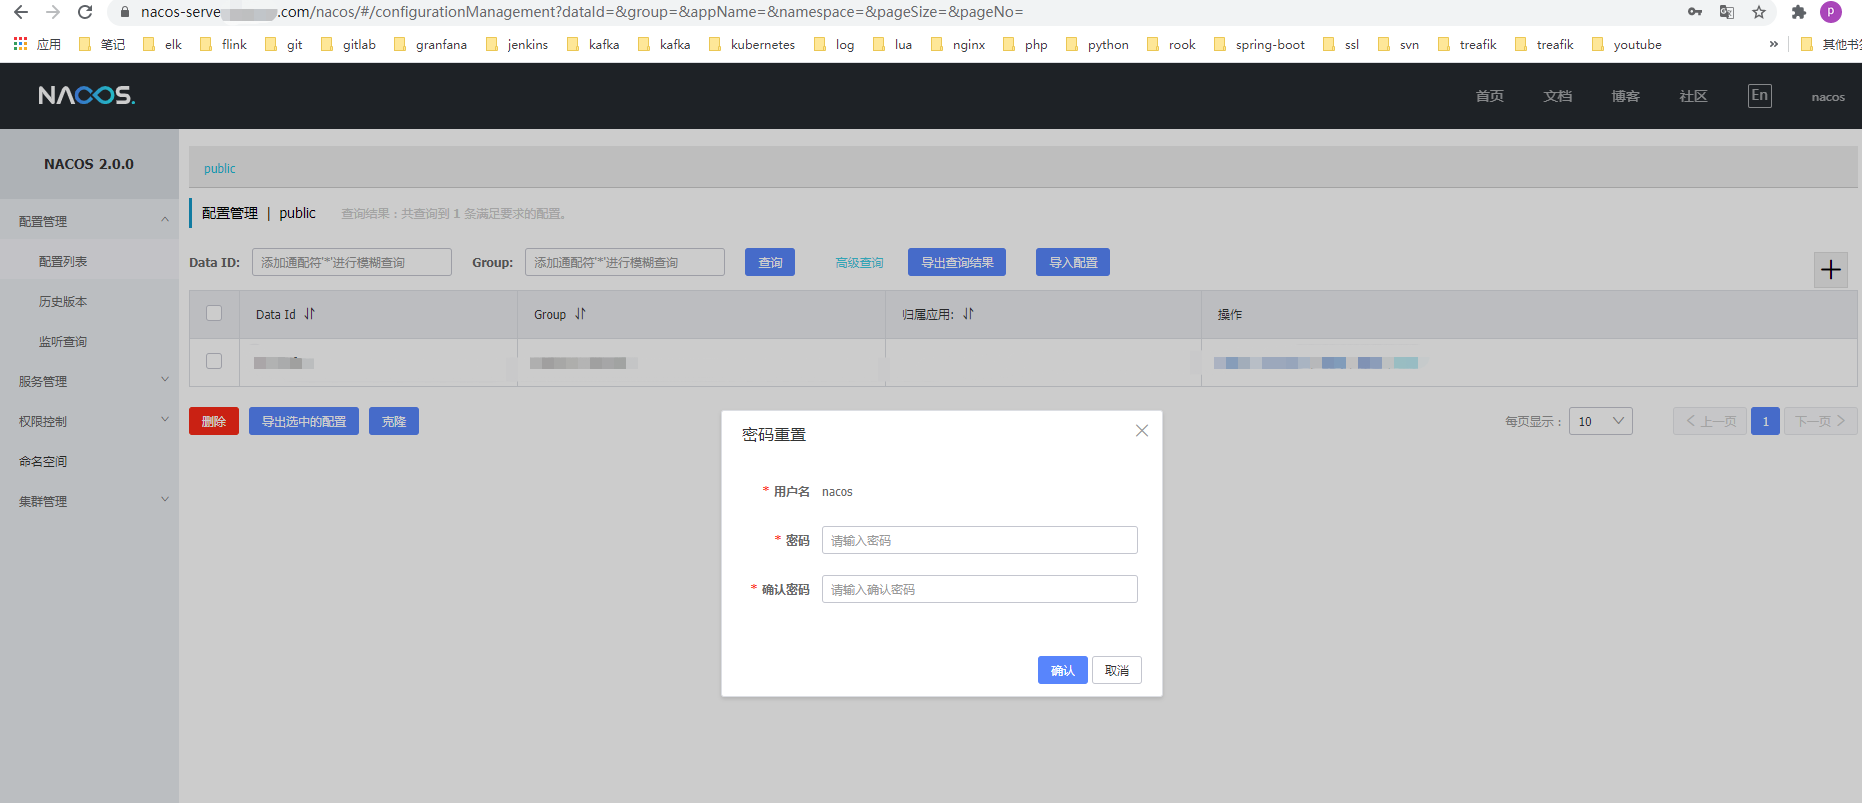
Task: Collapse the 配置管理 sidebar section
Action: 89,221
